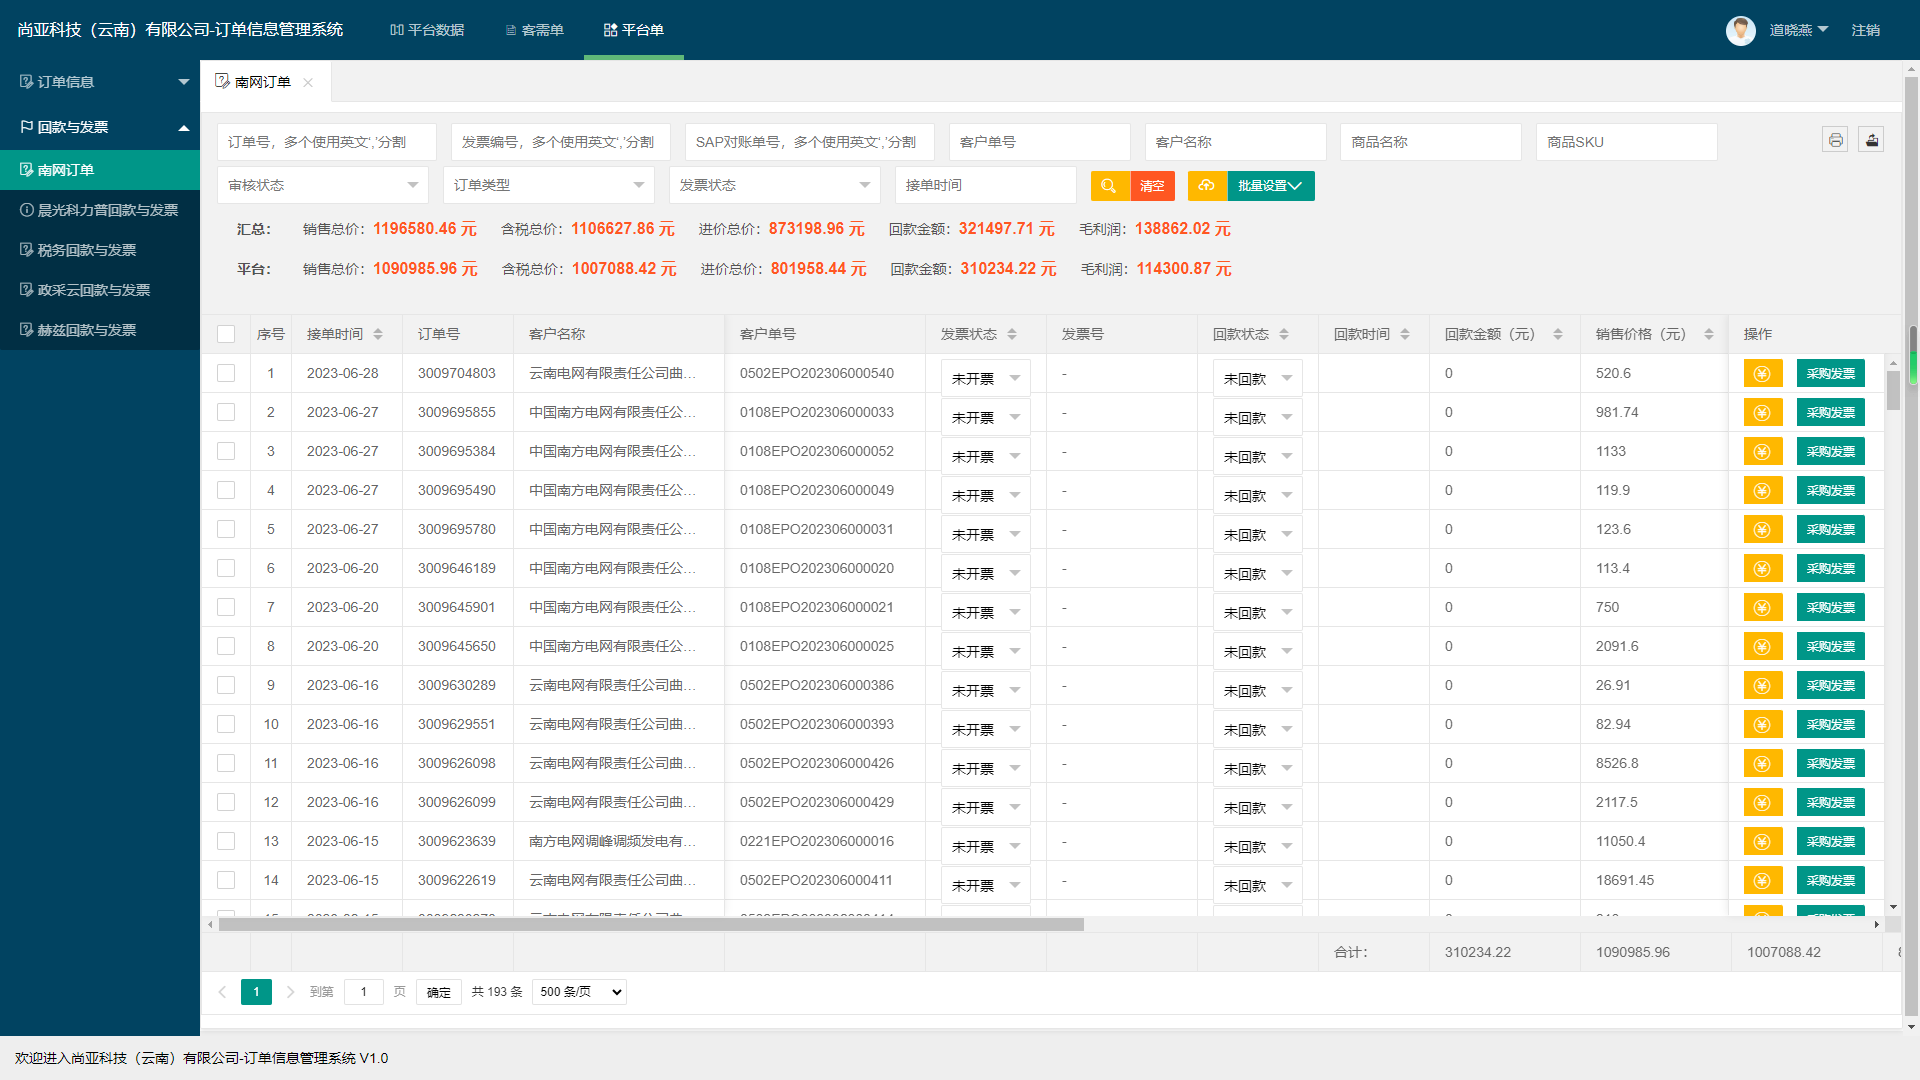
Task: Click the 订单号 search input field
Action: (327, 142)
